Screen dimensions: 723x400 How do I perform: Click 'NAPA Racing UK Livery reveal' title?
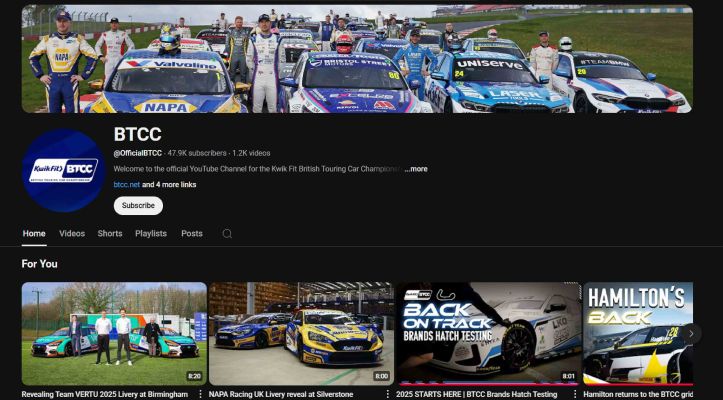click(283, 394)
